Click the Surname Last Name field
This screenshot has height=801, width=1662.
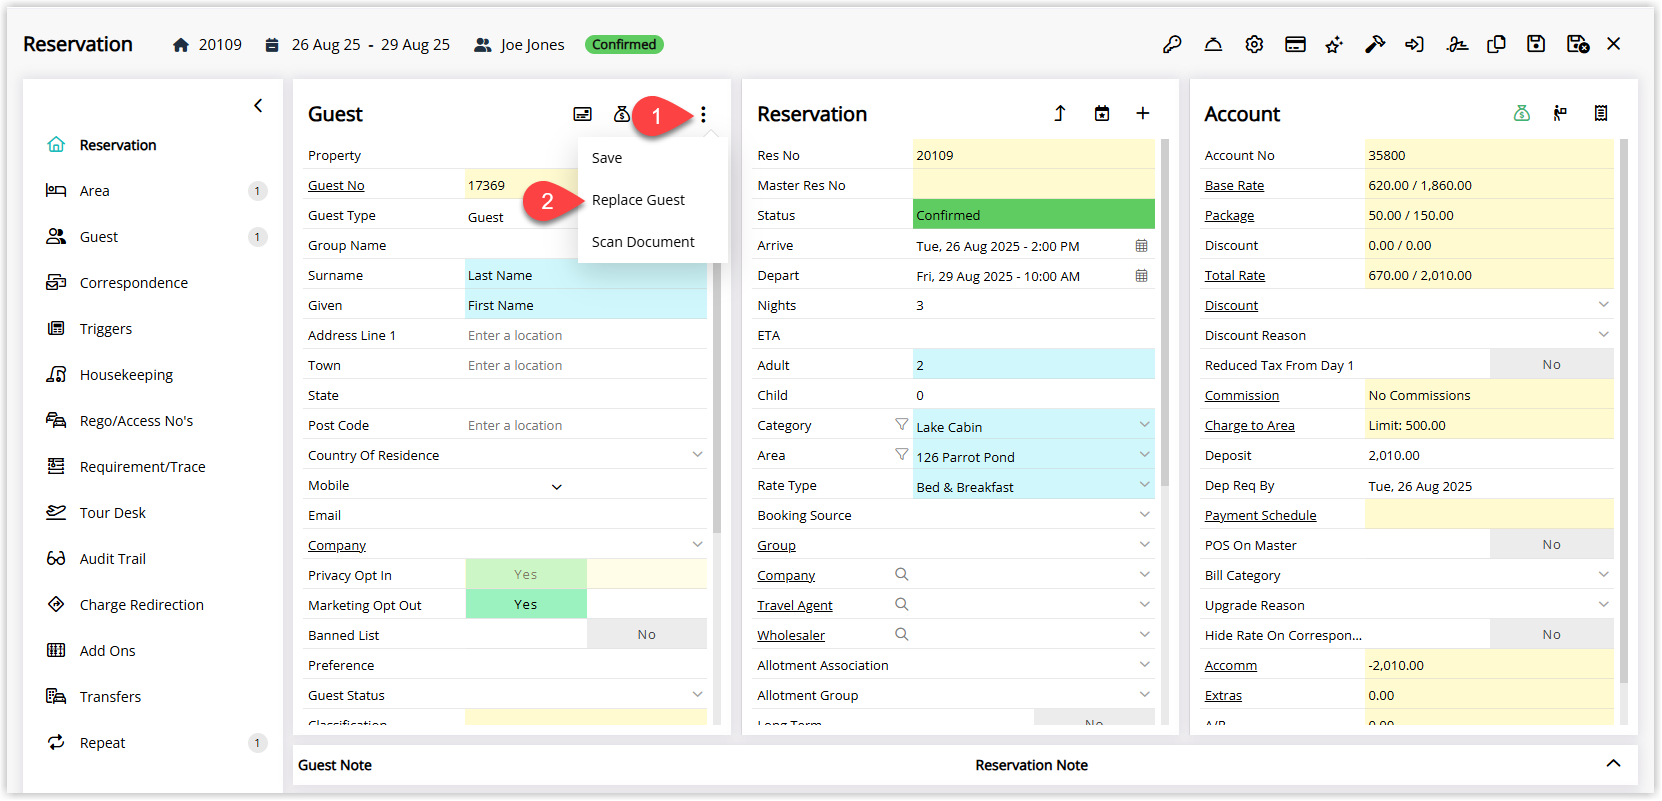pos(586,275)
